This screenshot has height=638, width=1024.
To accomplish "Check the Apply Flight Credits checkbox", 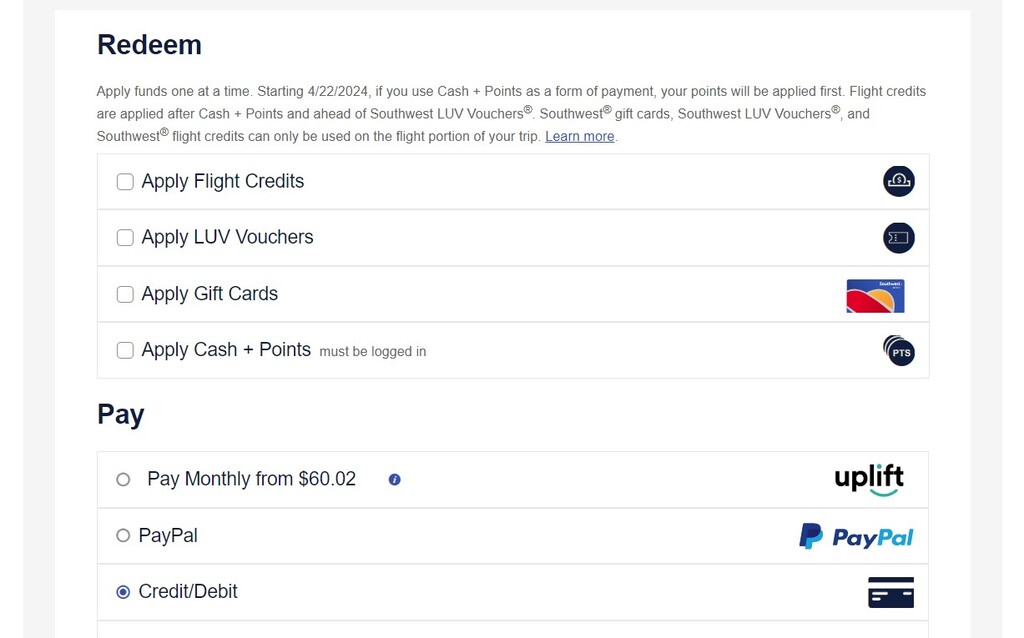I will (x=125, y=182).
